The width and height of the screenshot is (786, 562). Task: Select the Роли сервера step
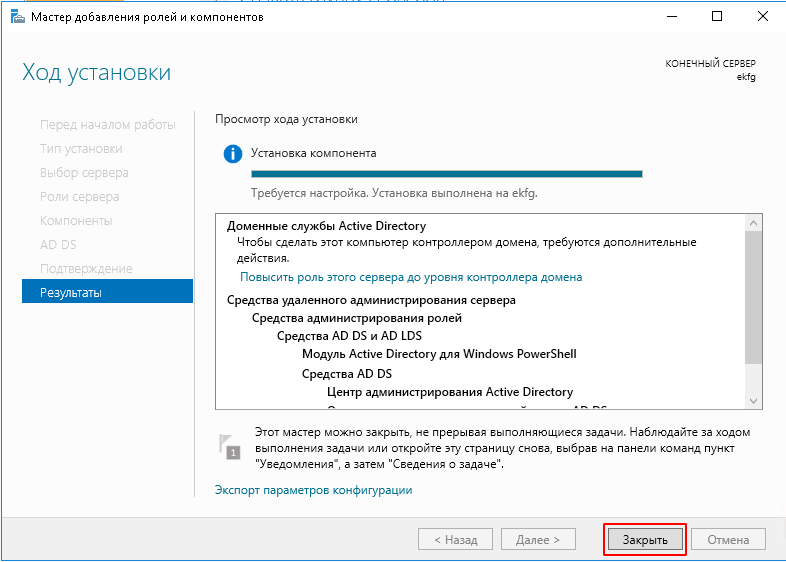point(80,197)
